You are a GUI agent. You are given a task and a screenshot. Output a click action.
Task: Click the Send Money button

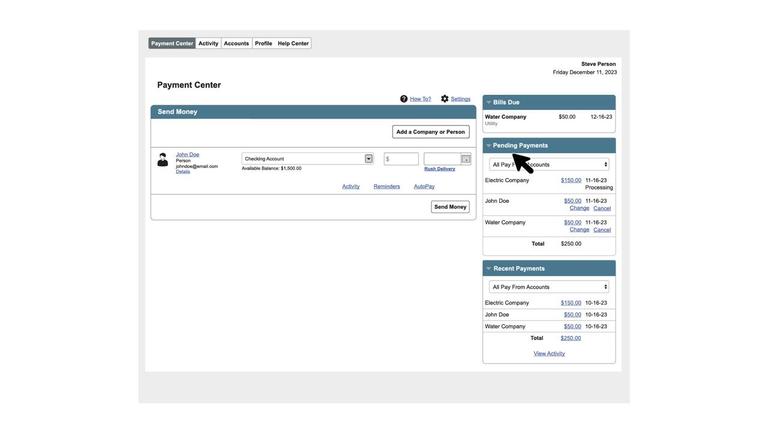point(450,207)
